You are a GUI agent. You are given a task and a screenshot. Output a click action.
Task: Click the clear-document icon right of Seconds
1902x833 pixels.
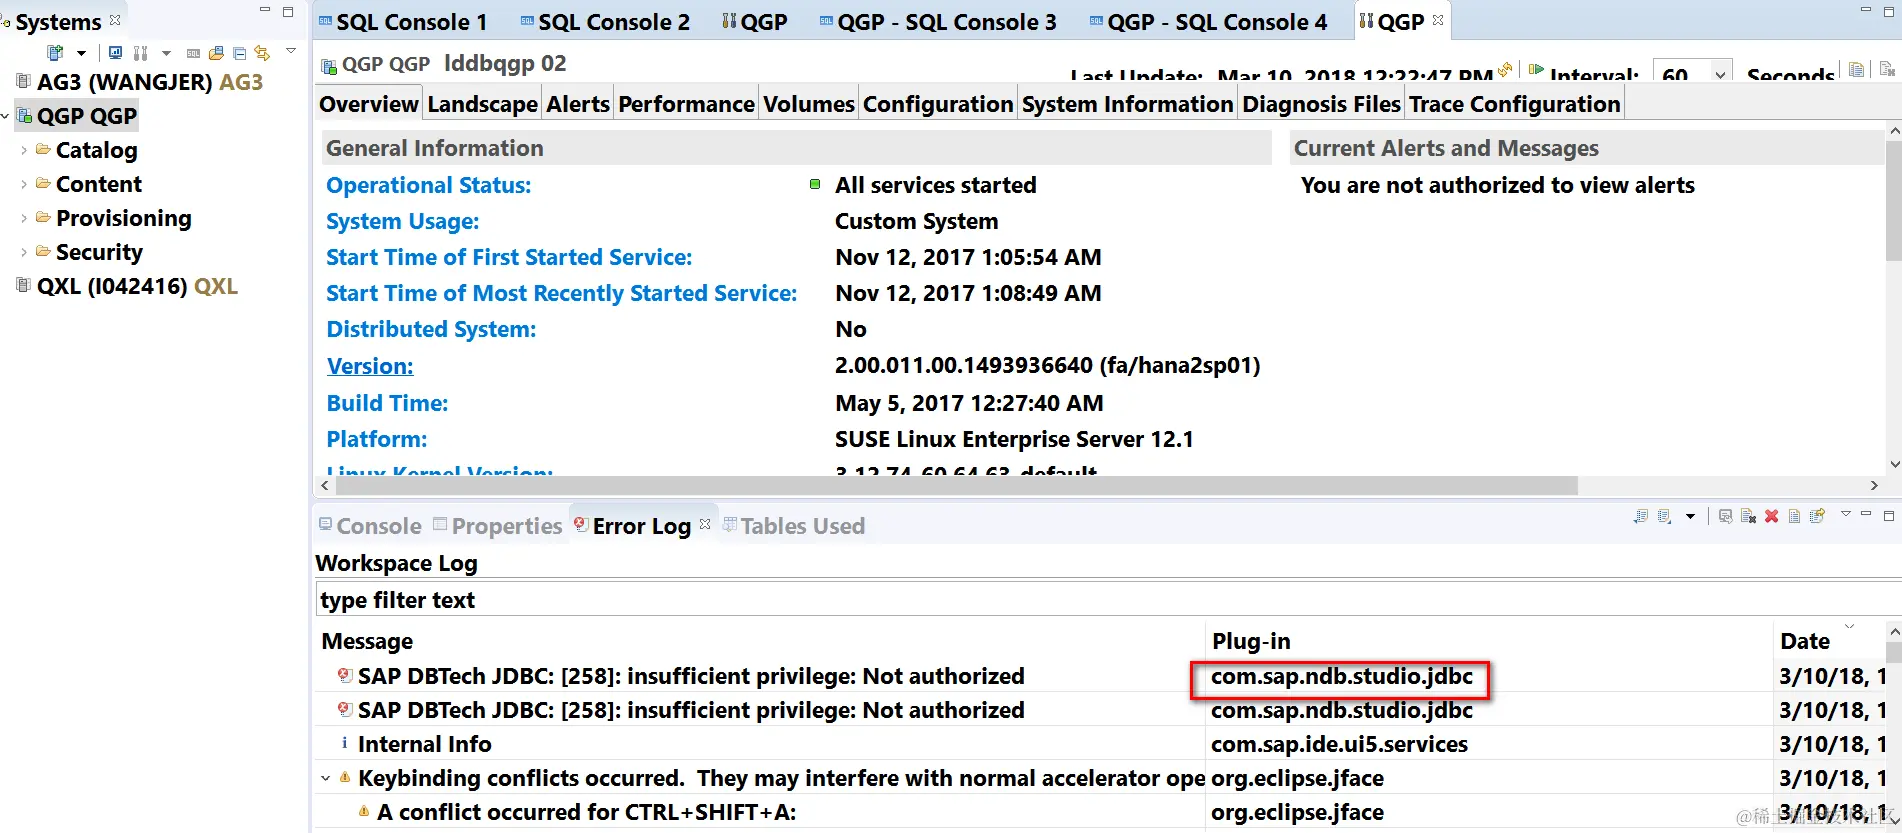tap(1887, 70)
